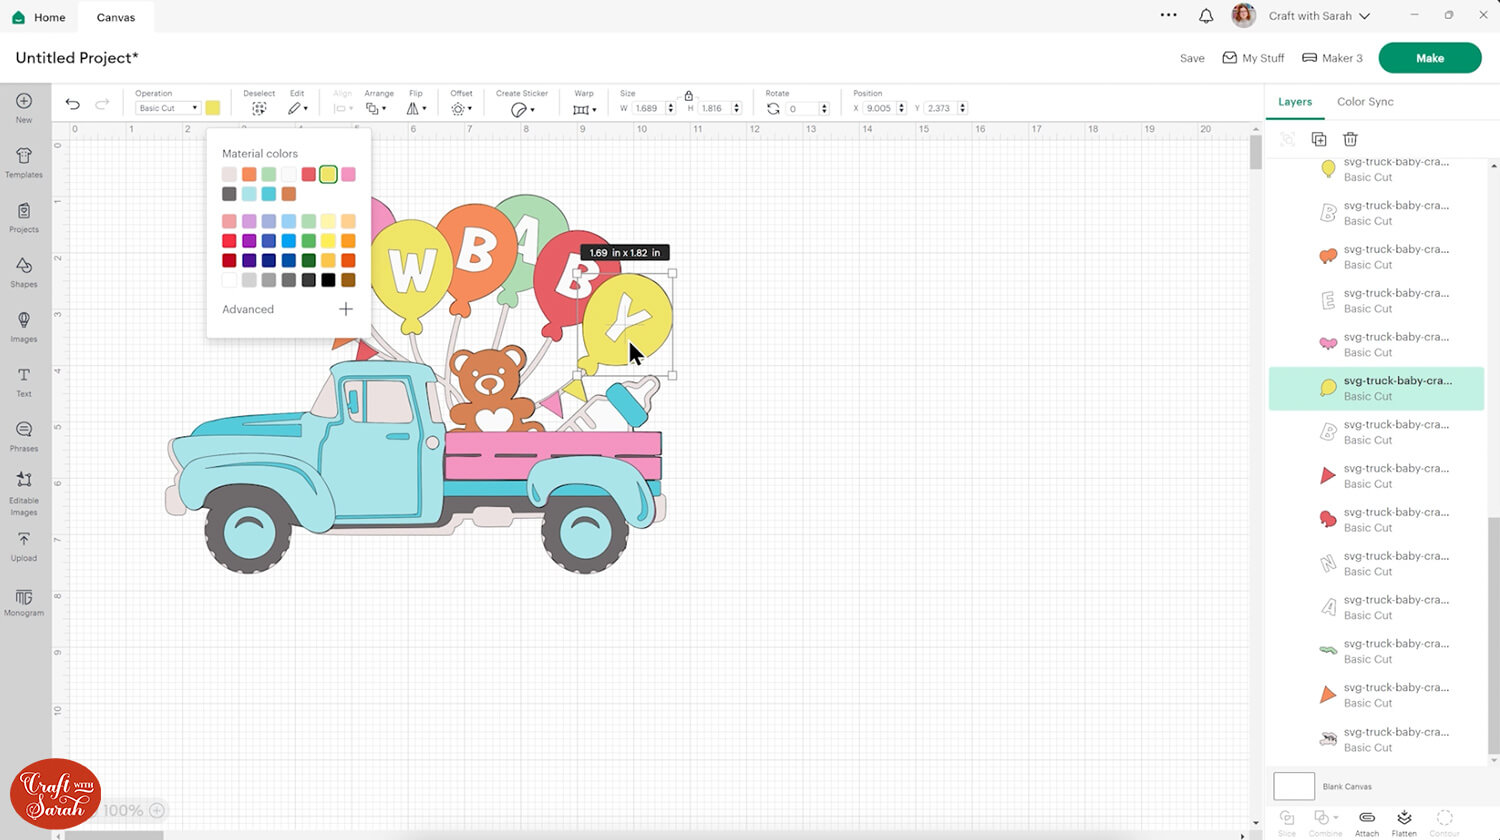Duplicate layer using the duplicate icon
1500x840 pixels.
[1319, 139]
